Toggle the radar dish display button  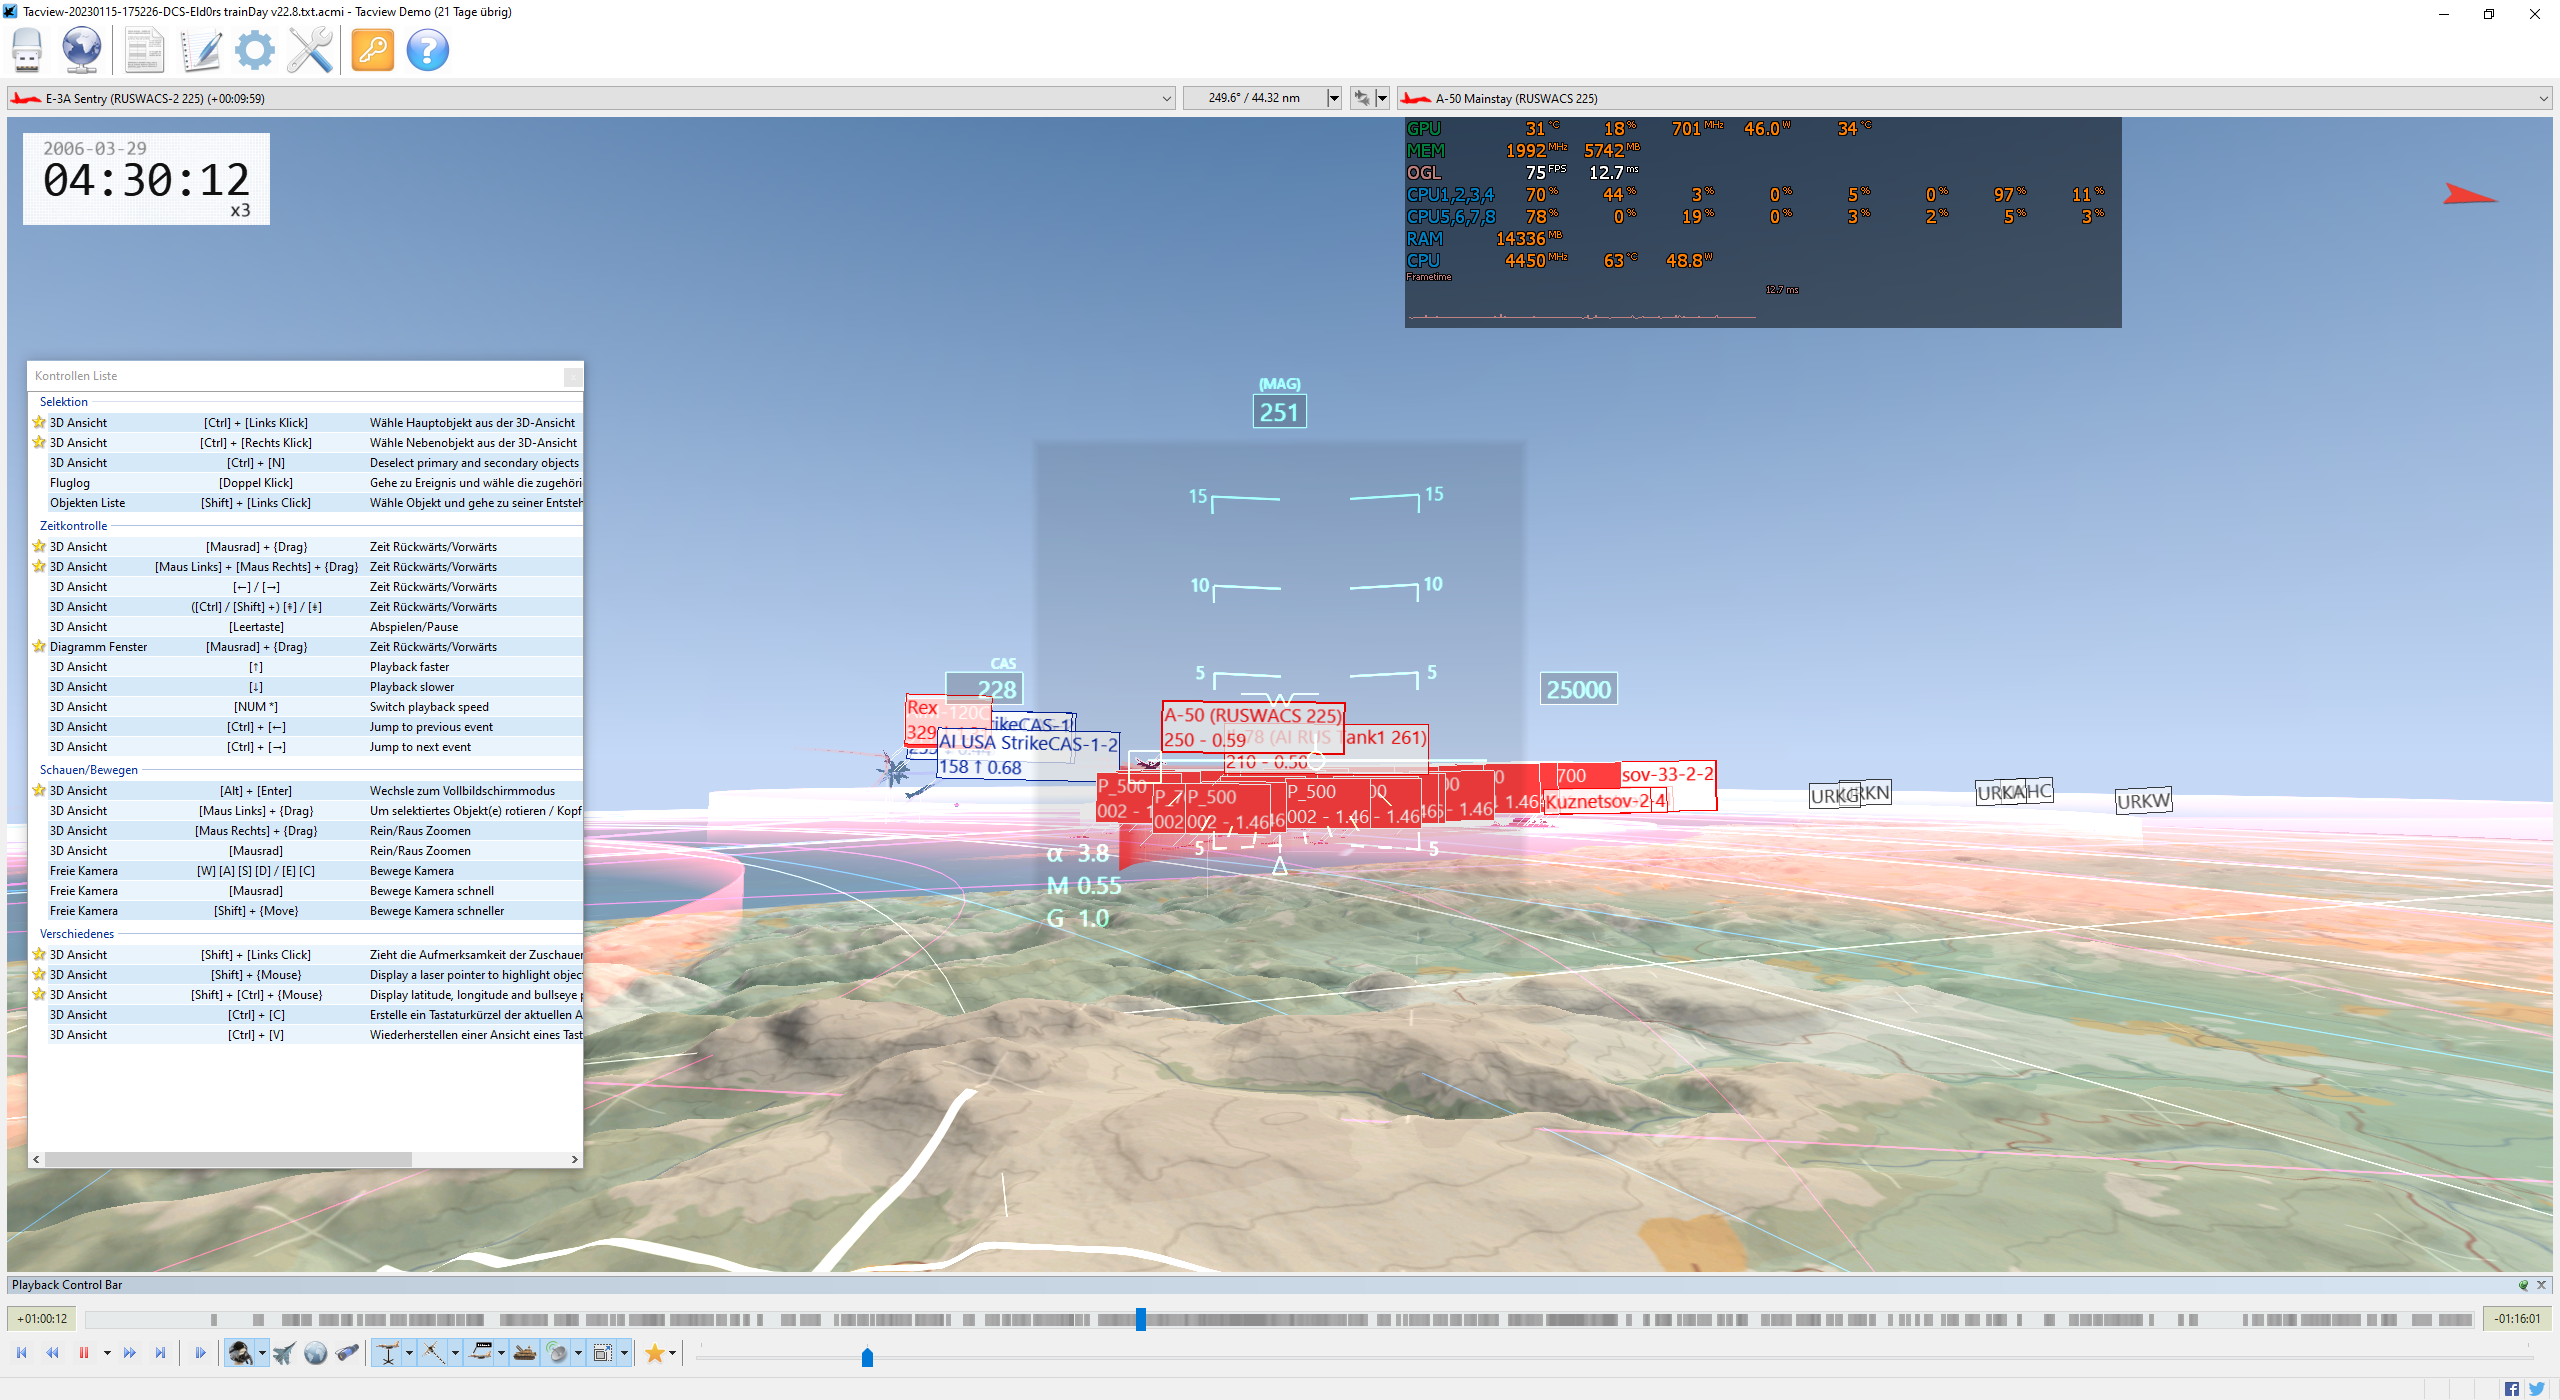point(557,1353)
